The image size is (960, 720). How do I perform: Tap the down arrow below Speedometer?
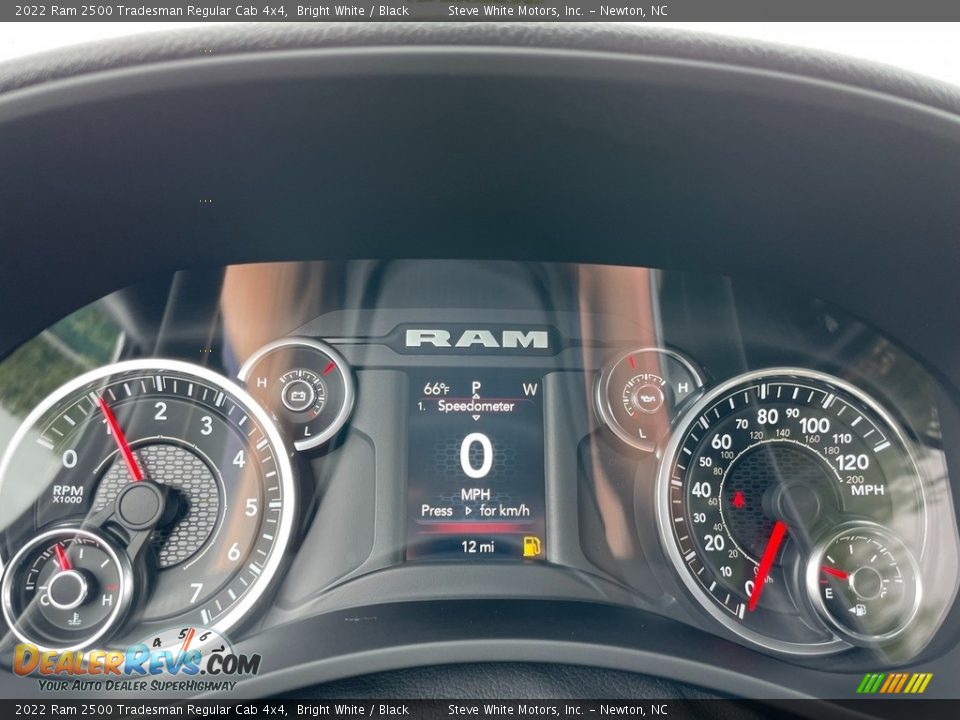tap(476, 418)
